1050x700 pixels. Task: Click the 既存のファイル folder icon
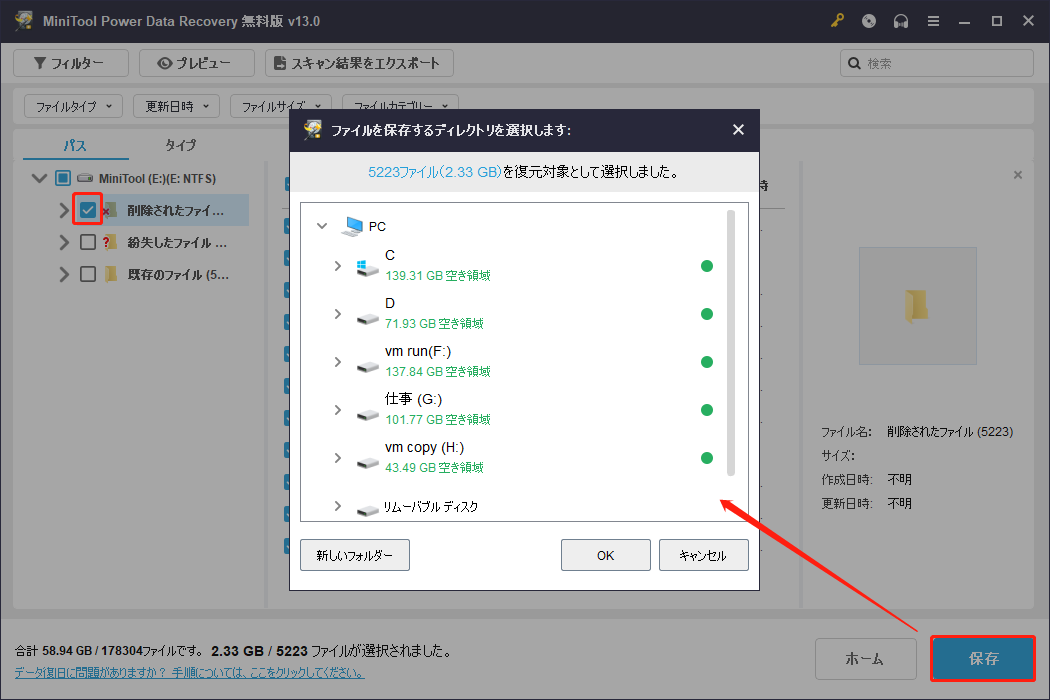[112, 274]
